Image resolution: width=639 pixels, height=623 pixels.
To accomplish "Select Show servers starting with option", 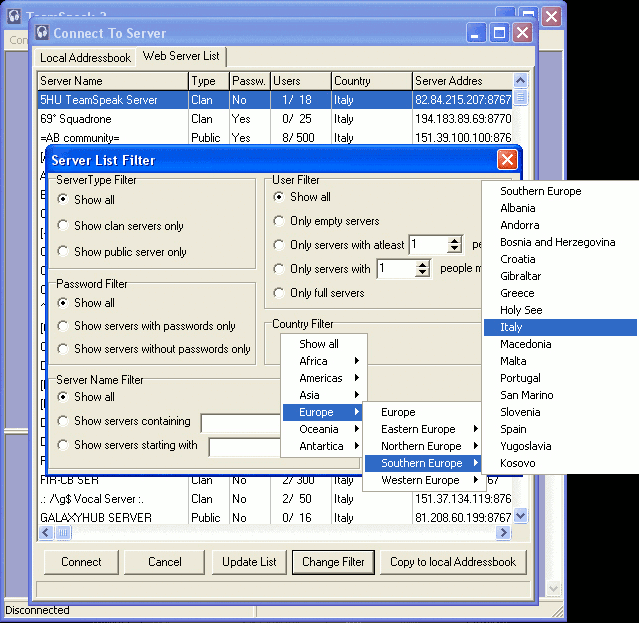I will tap(128, 445).
